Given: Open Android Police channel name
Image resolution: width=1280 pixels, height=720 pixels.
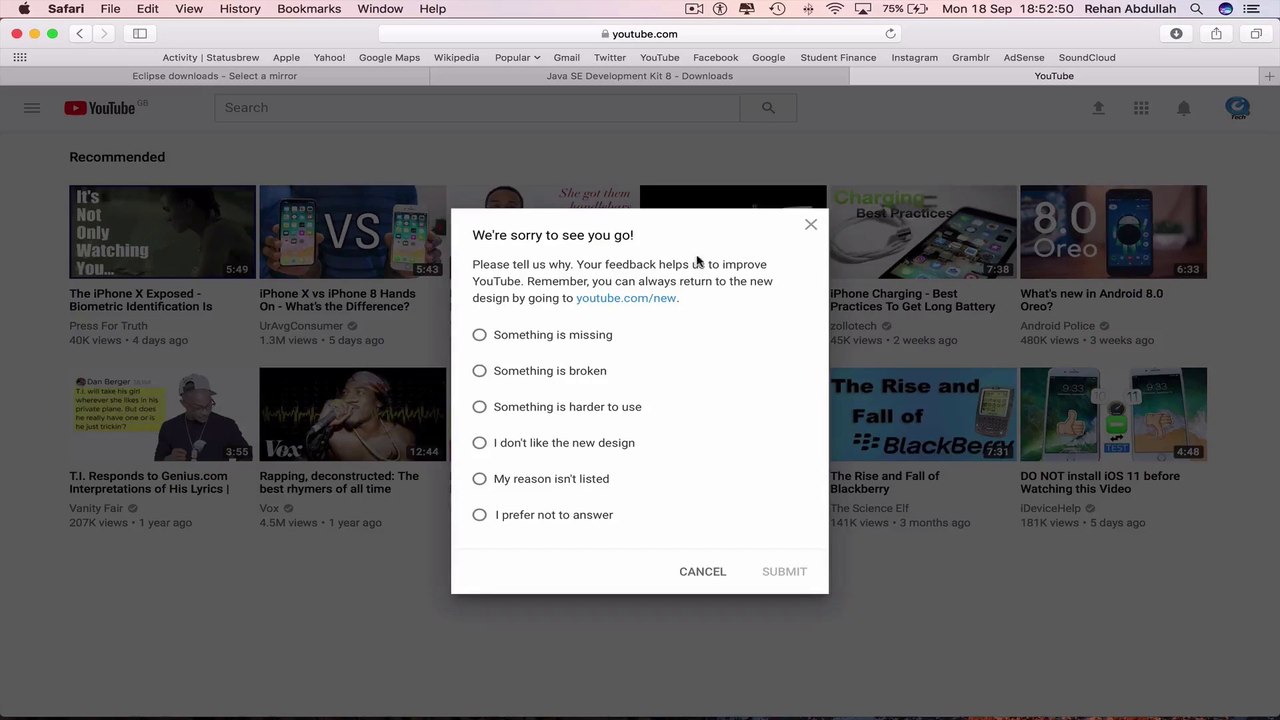Looking at the screenshot, I should [1057, 326].
